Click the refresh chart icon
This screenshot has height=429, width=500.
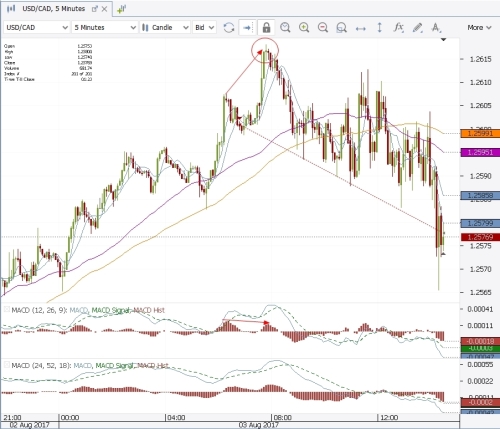[229, 28]
